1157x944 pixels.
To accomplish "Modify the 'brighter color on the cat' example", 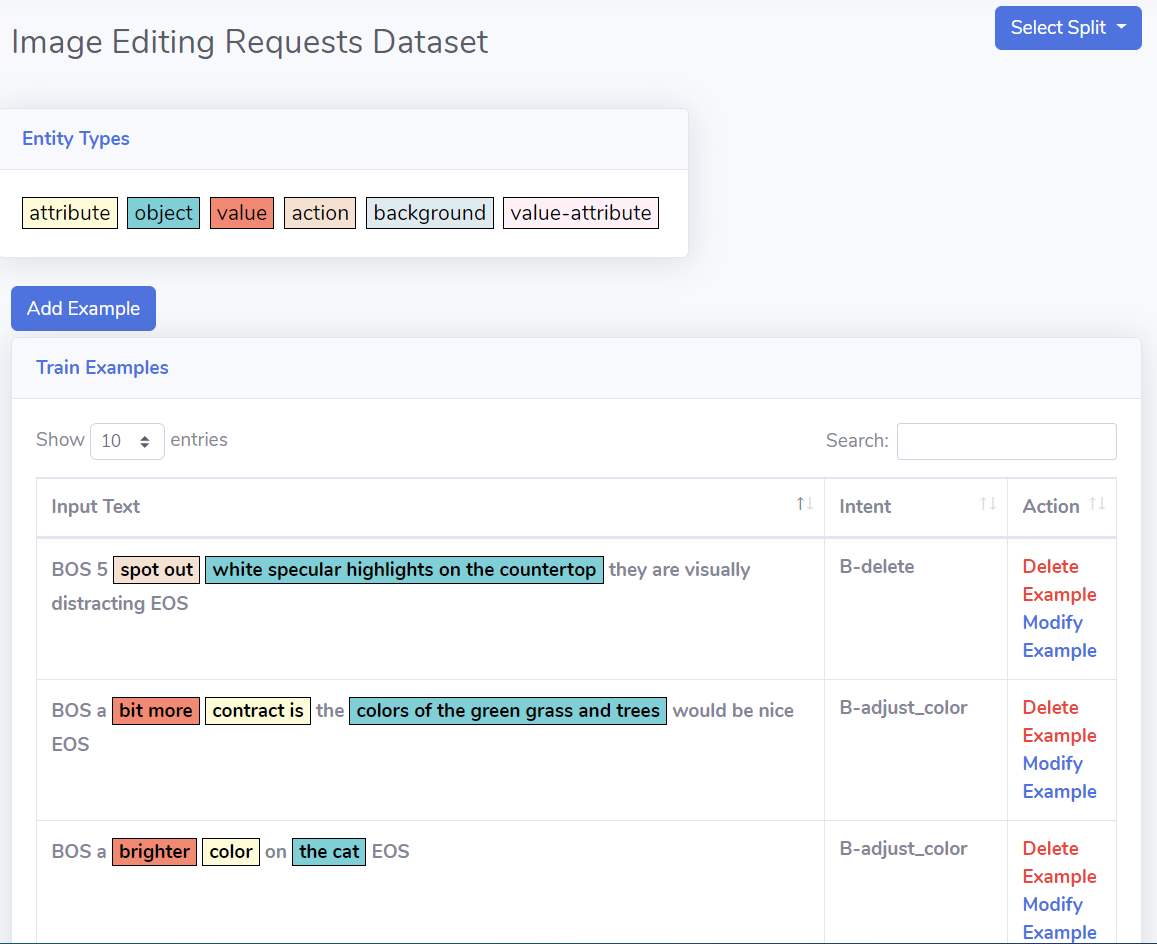I will click(1058, 918).
